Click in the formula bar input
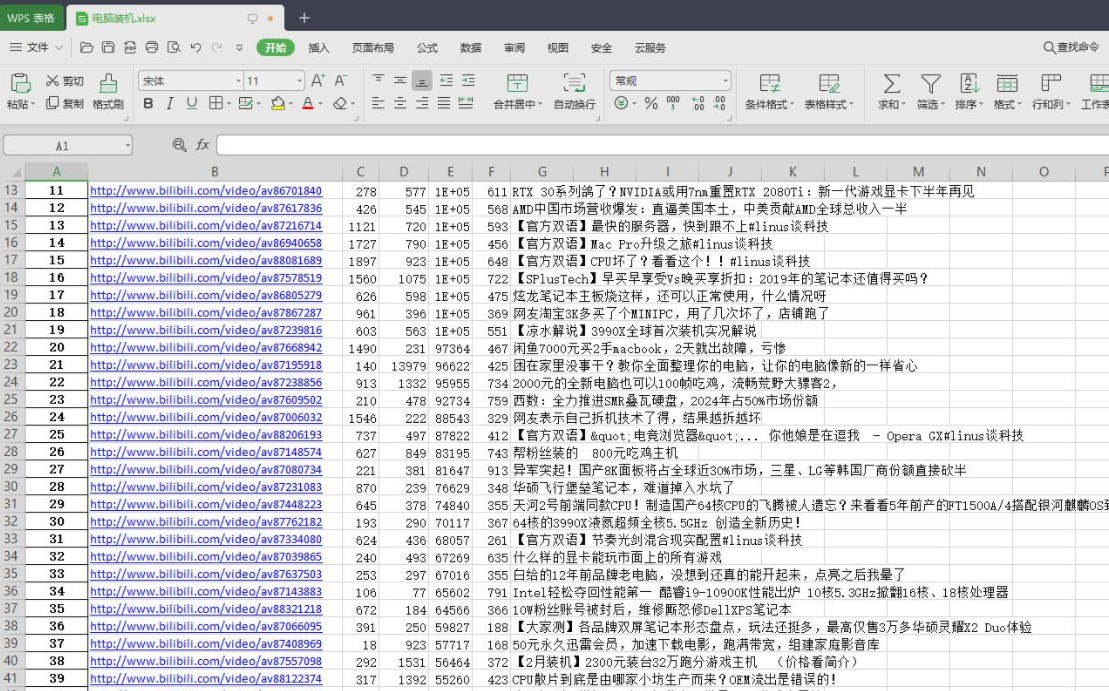Viewport: 1109px width, 691px height. click(x=663, y=145)
